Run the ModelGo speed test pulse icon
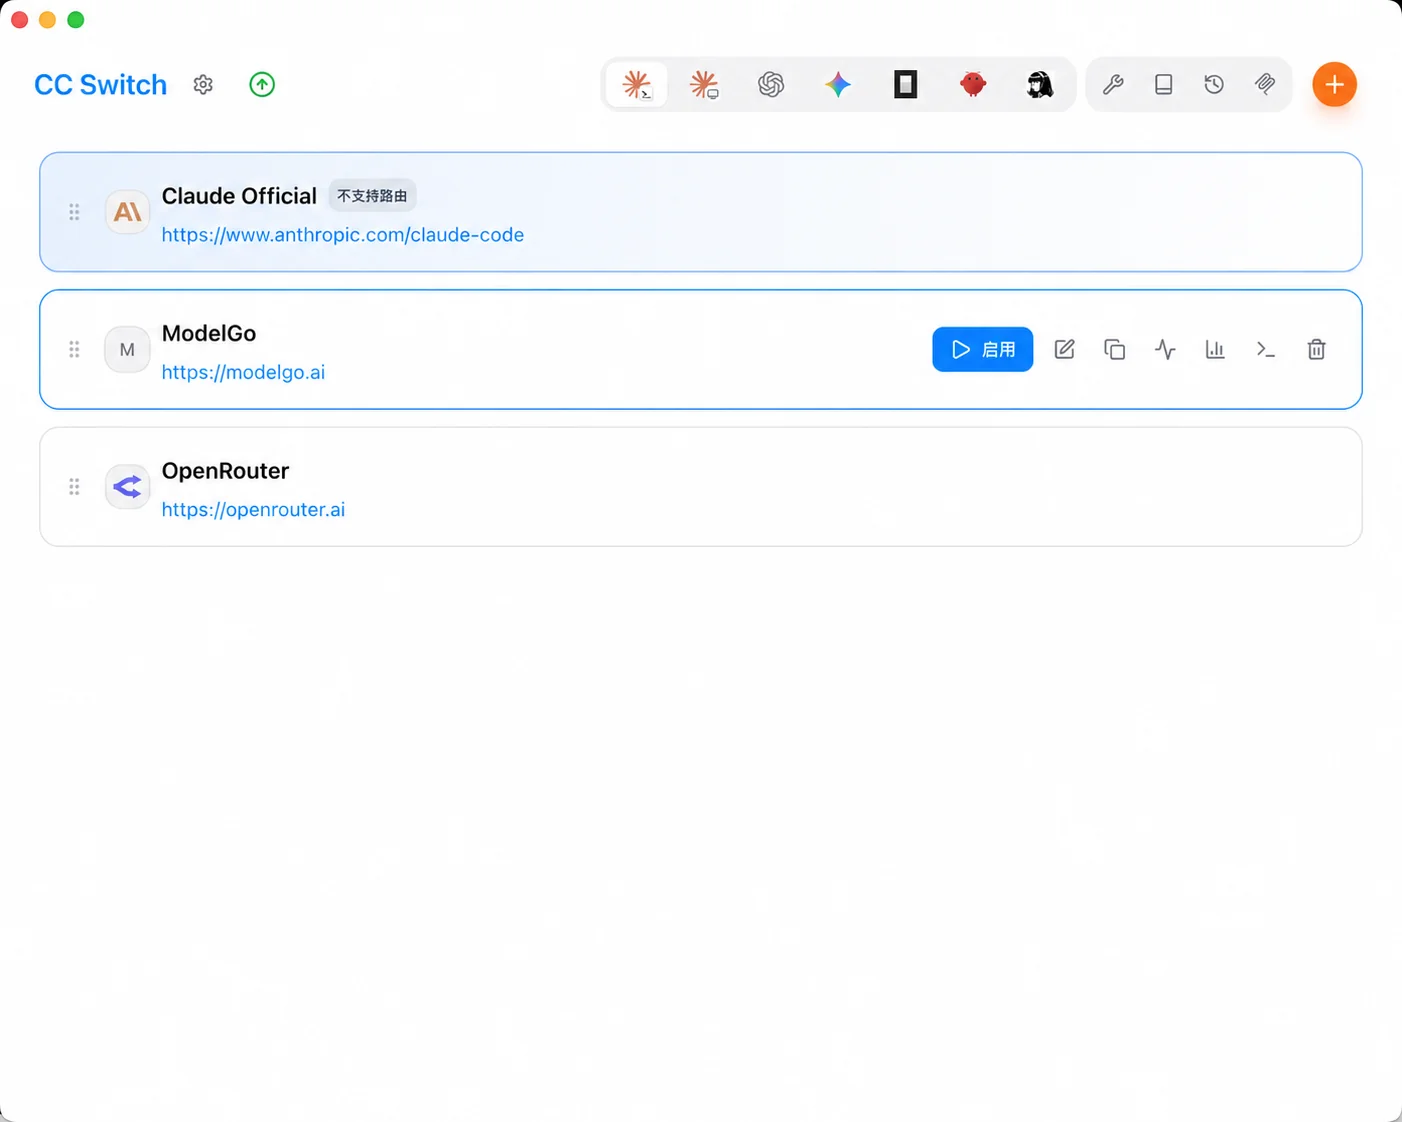 pos(1165,349)
